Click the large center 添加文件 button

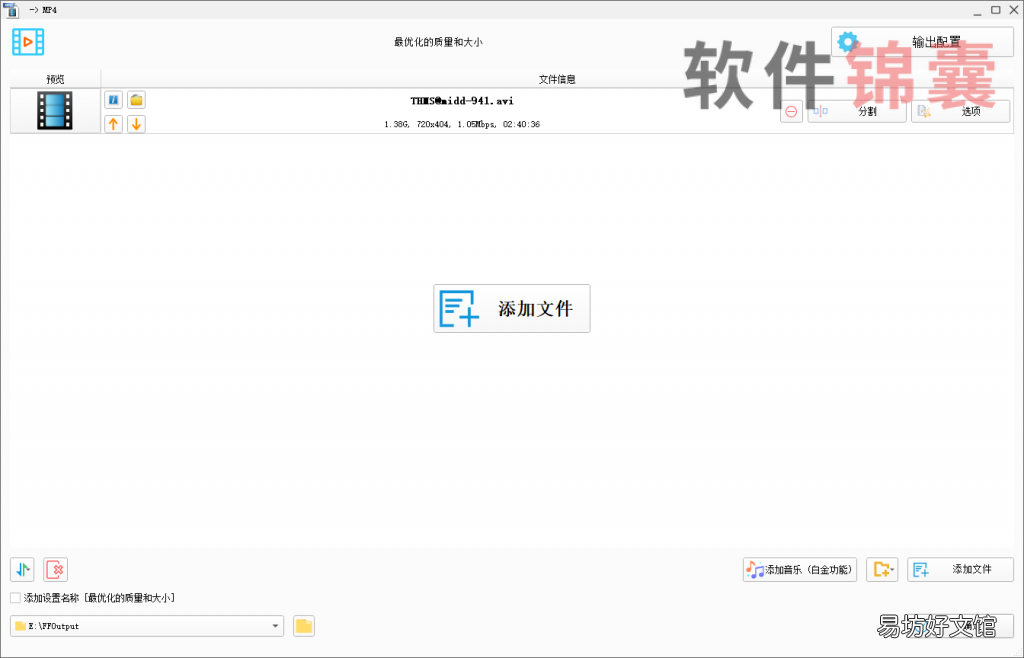[512, 308]
